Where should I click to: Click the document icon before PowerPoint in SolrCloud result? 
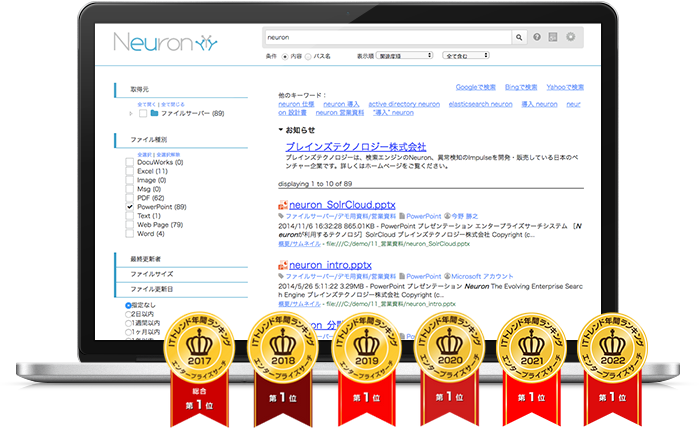pyautogui.click(x=402, y=216)
